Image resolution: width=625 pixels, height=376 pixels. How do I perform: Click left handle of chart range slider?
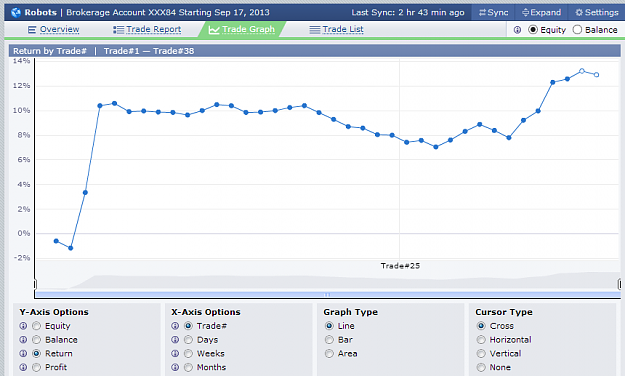tap(35, 284)
